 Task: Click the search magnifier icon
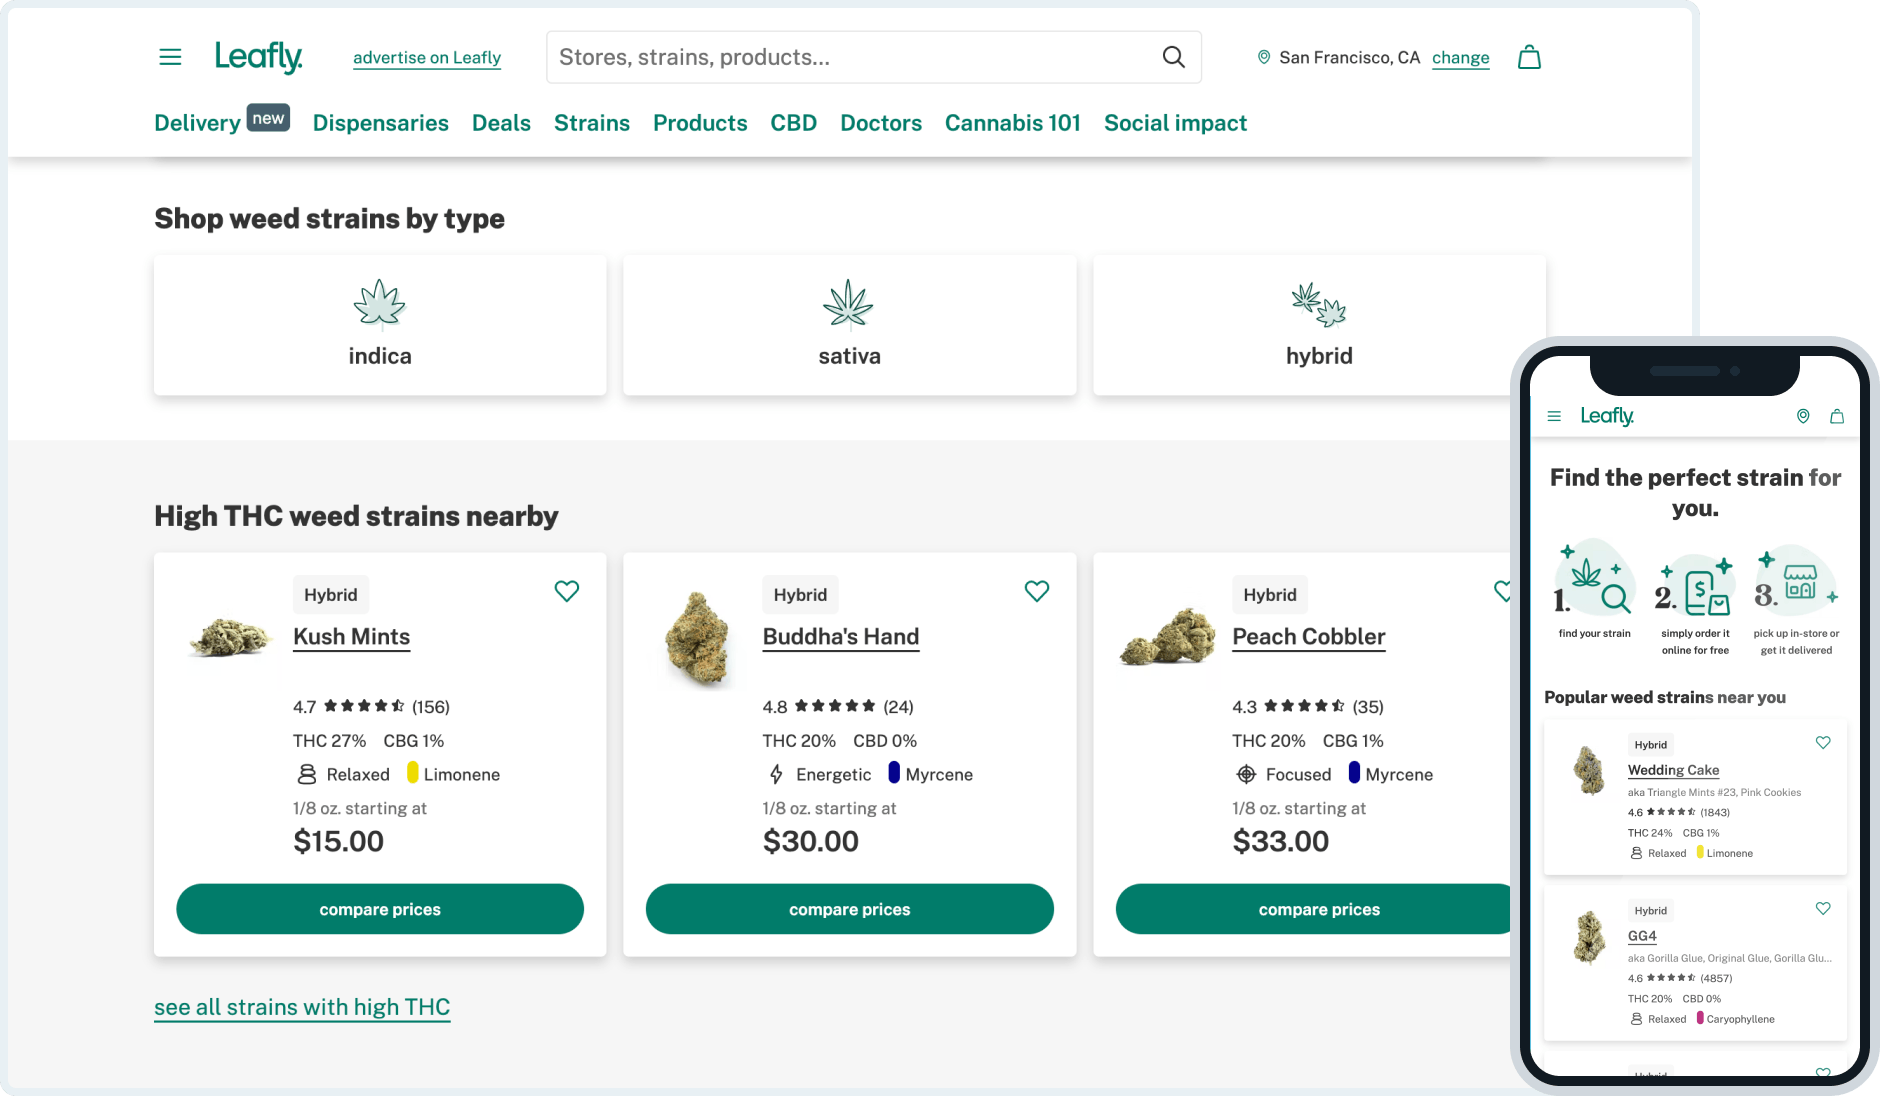click(1174, 57)
